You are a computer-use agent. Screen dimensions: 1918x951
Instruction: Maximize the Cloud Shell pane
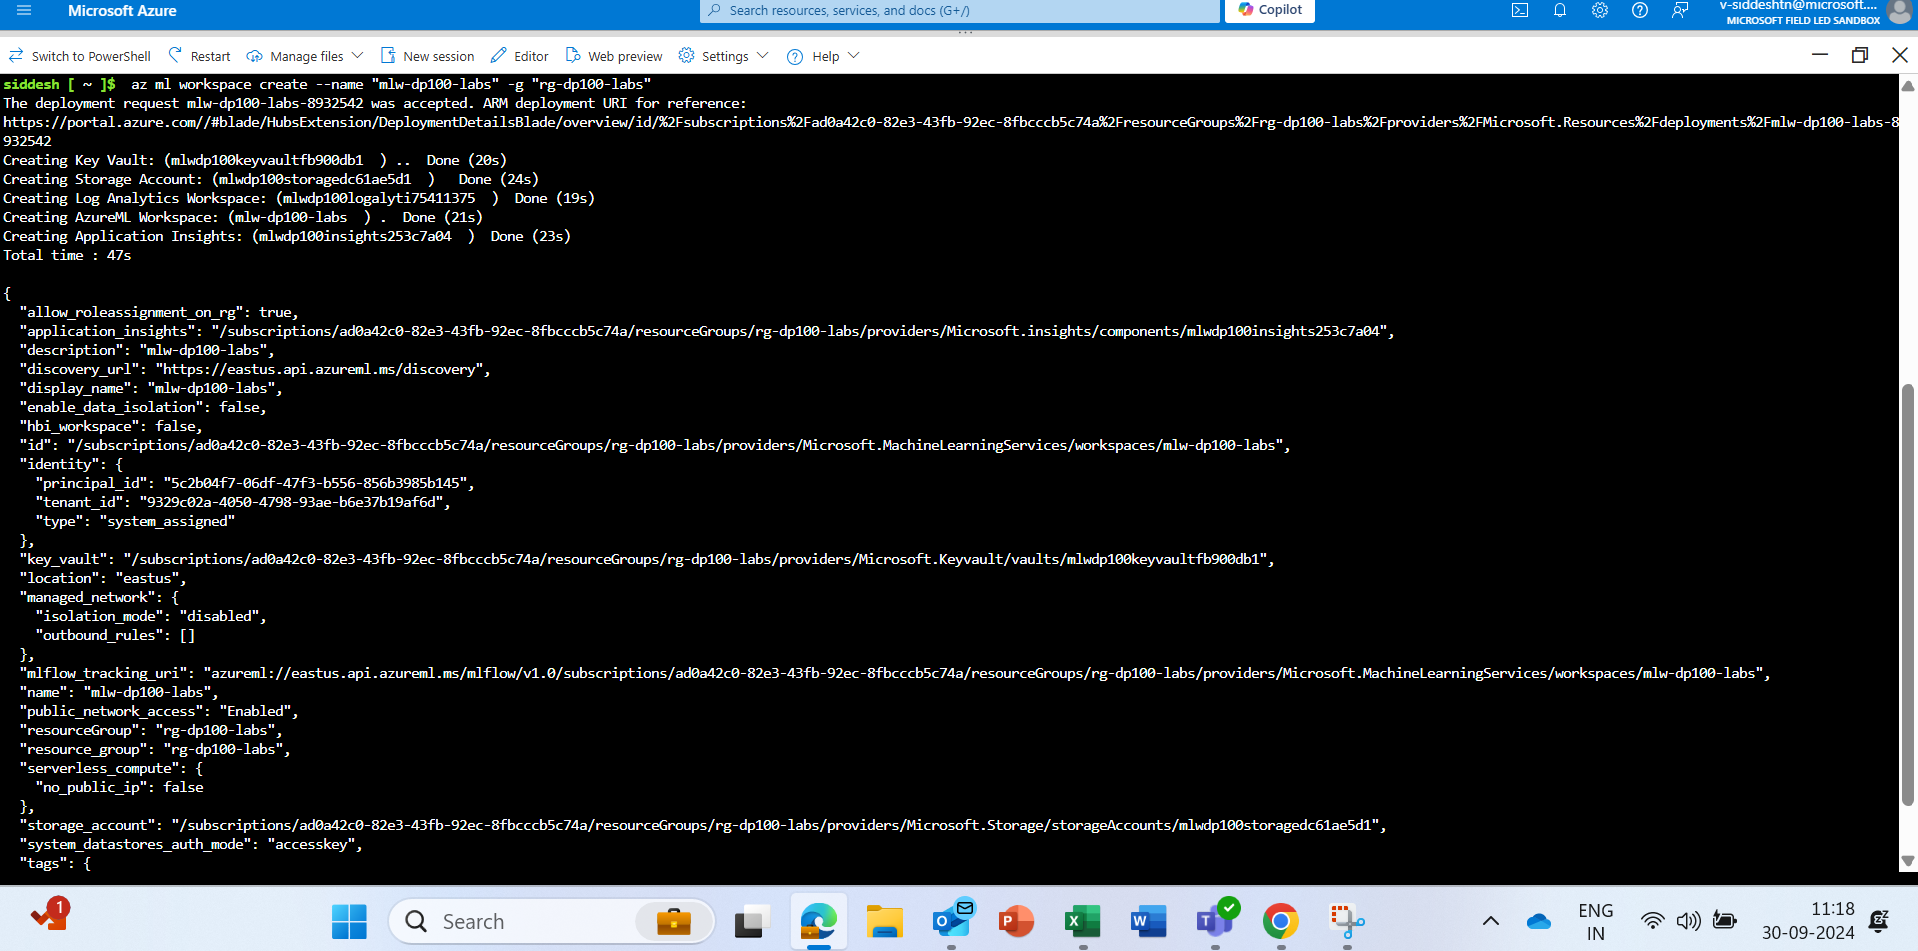(x=1860, y=55)
